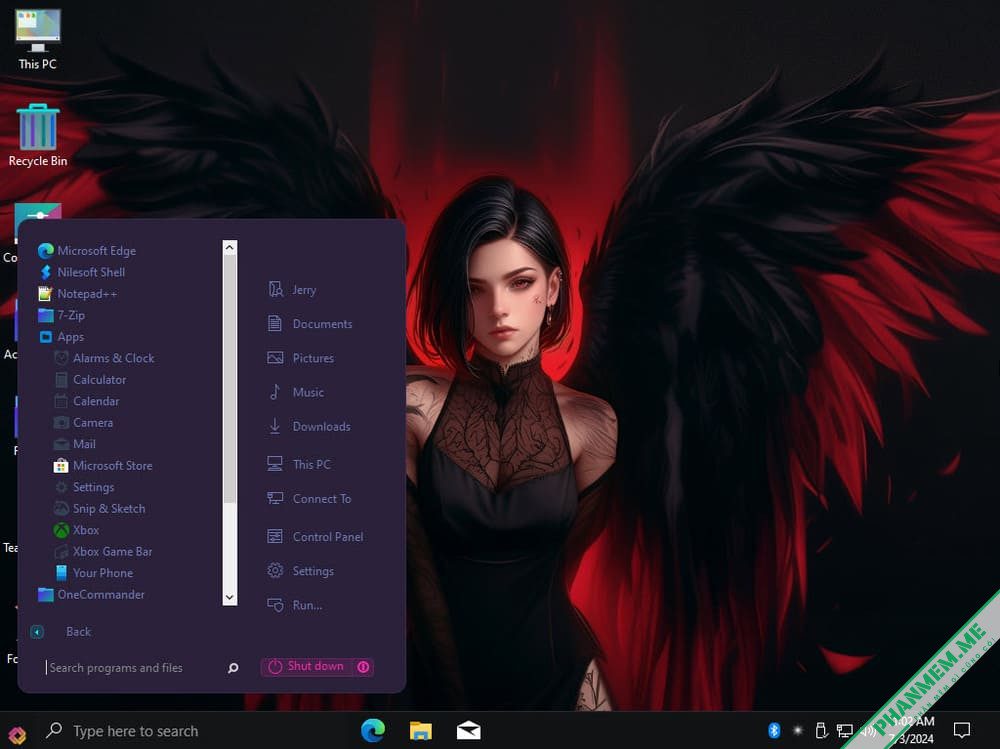Open Alarms & Clock app
This screenshot has height=749, width=1000.
104,358
